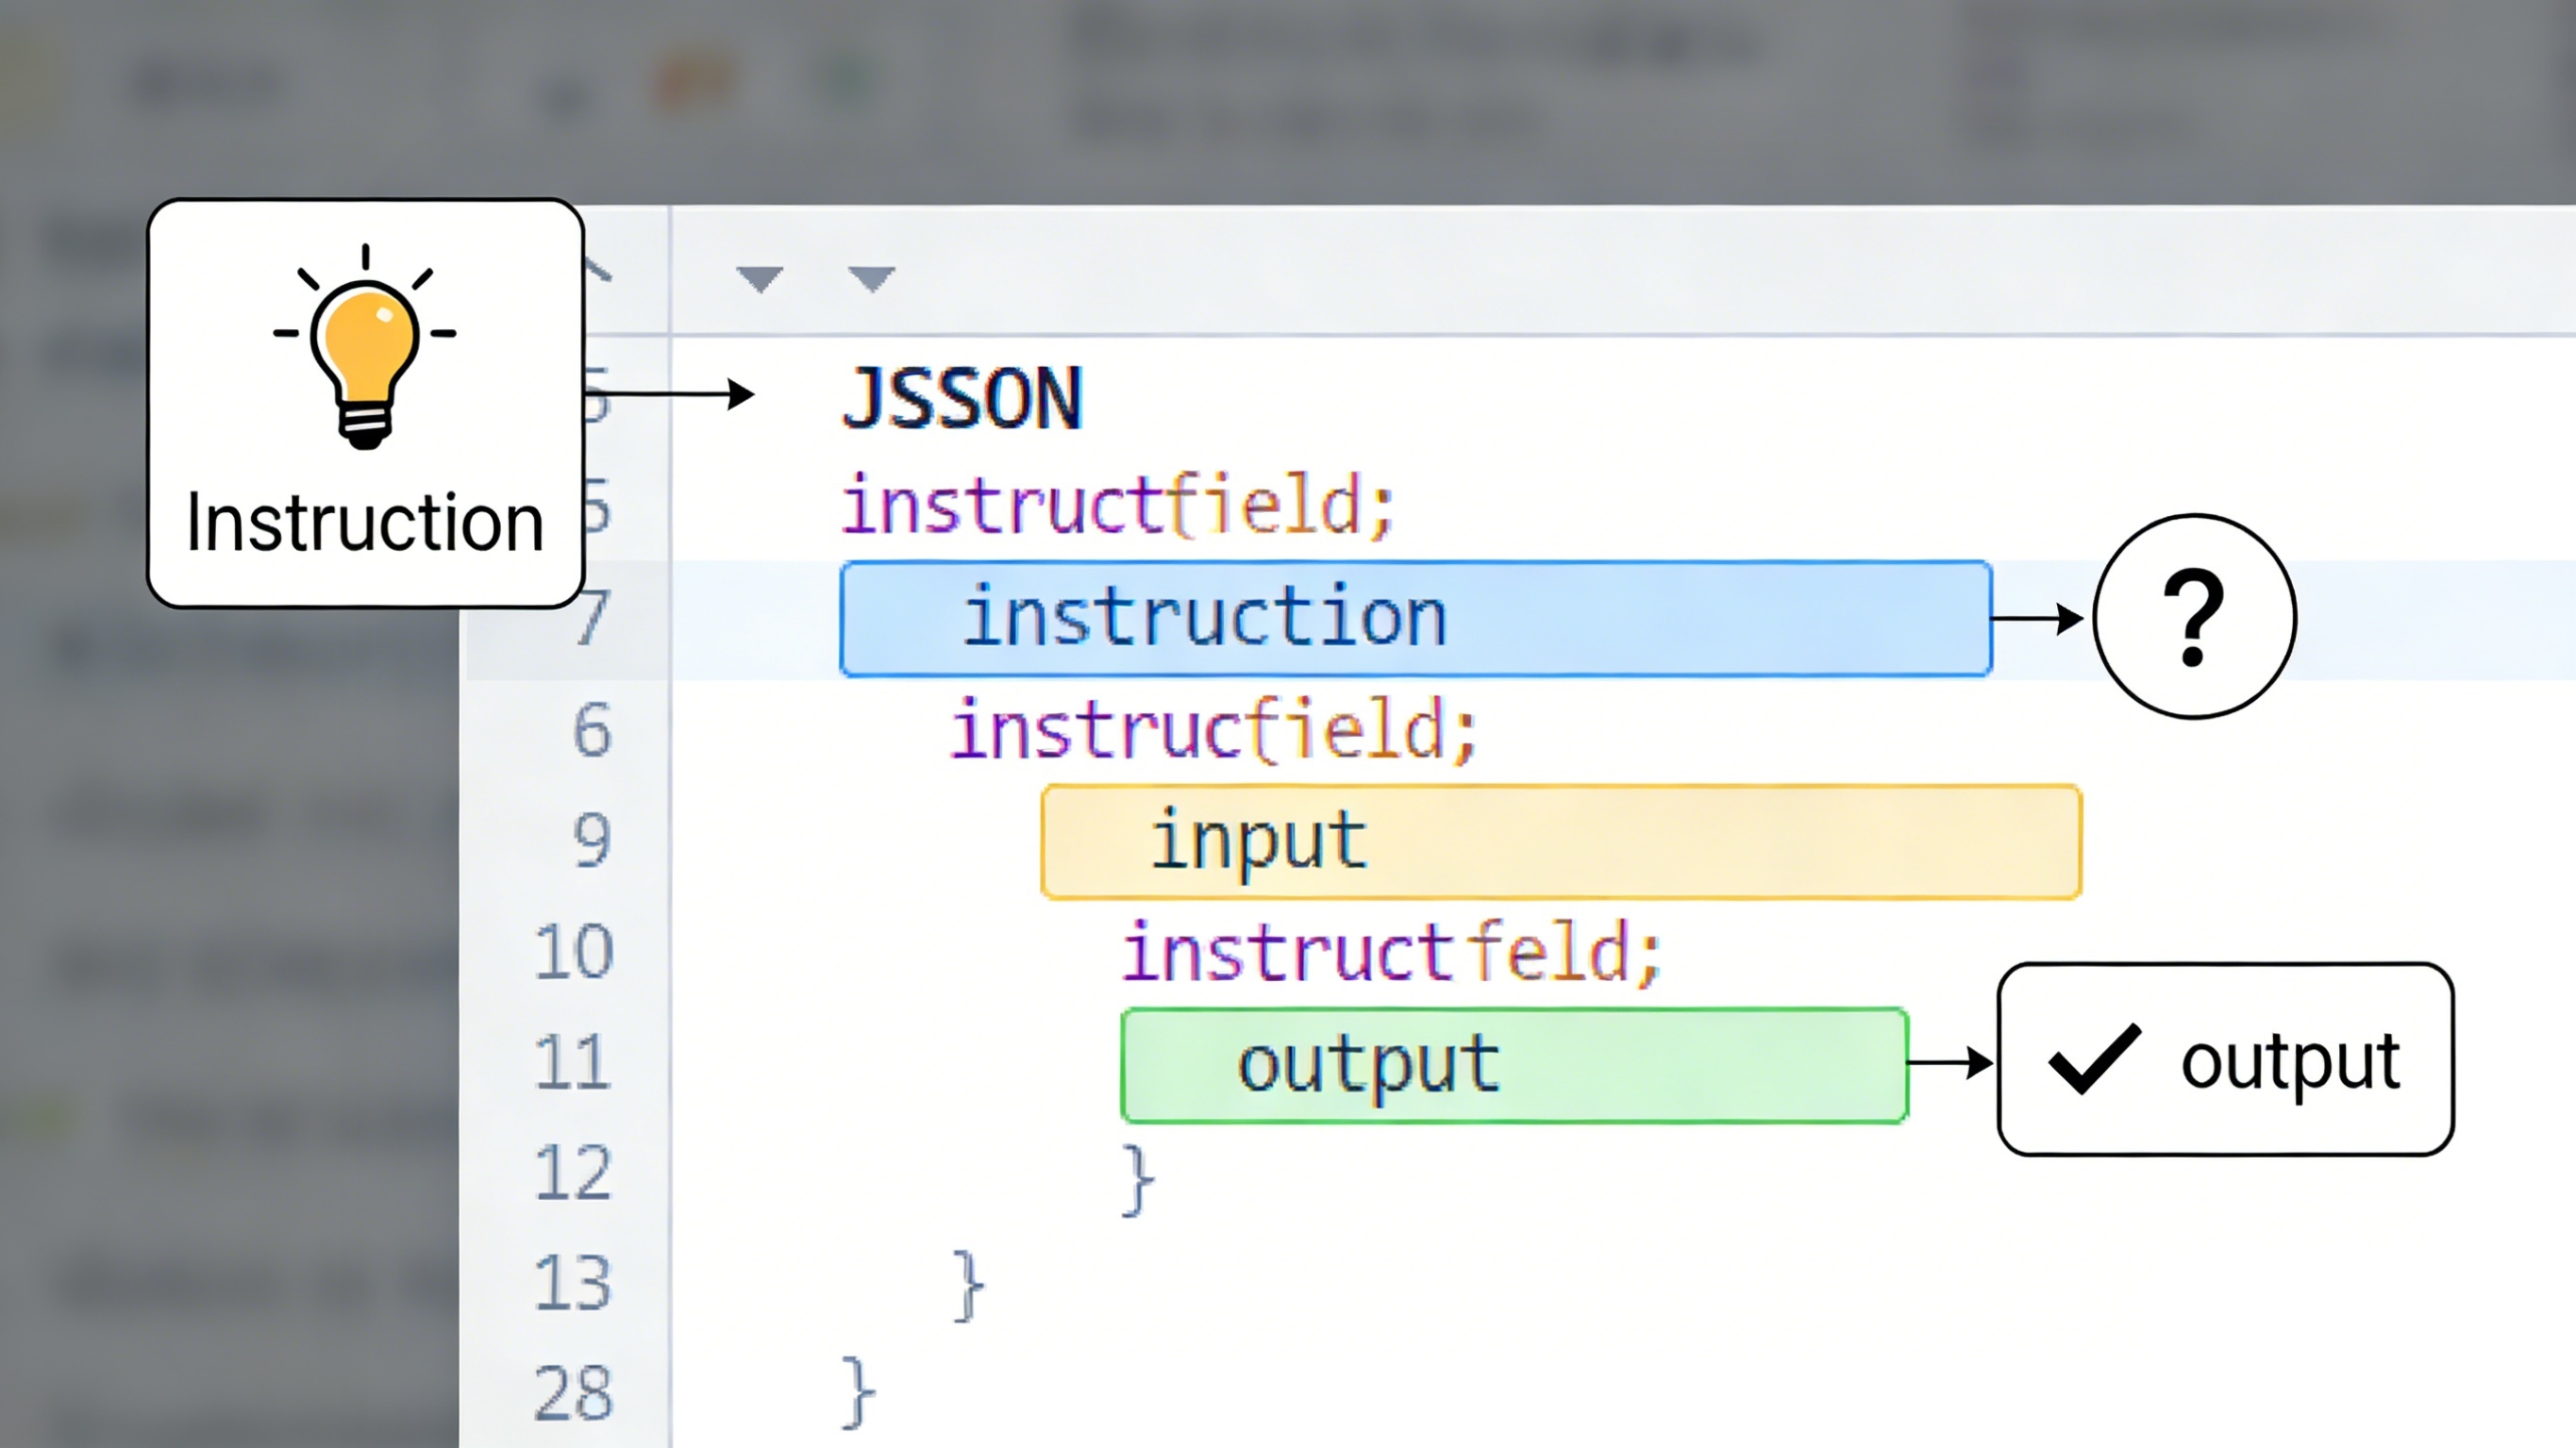
Task: Click the checkmark icon beside output
Action: click(x=2094, y=1060)
